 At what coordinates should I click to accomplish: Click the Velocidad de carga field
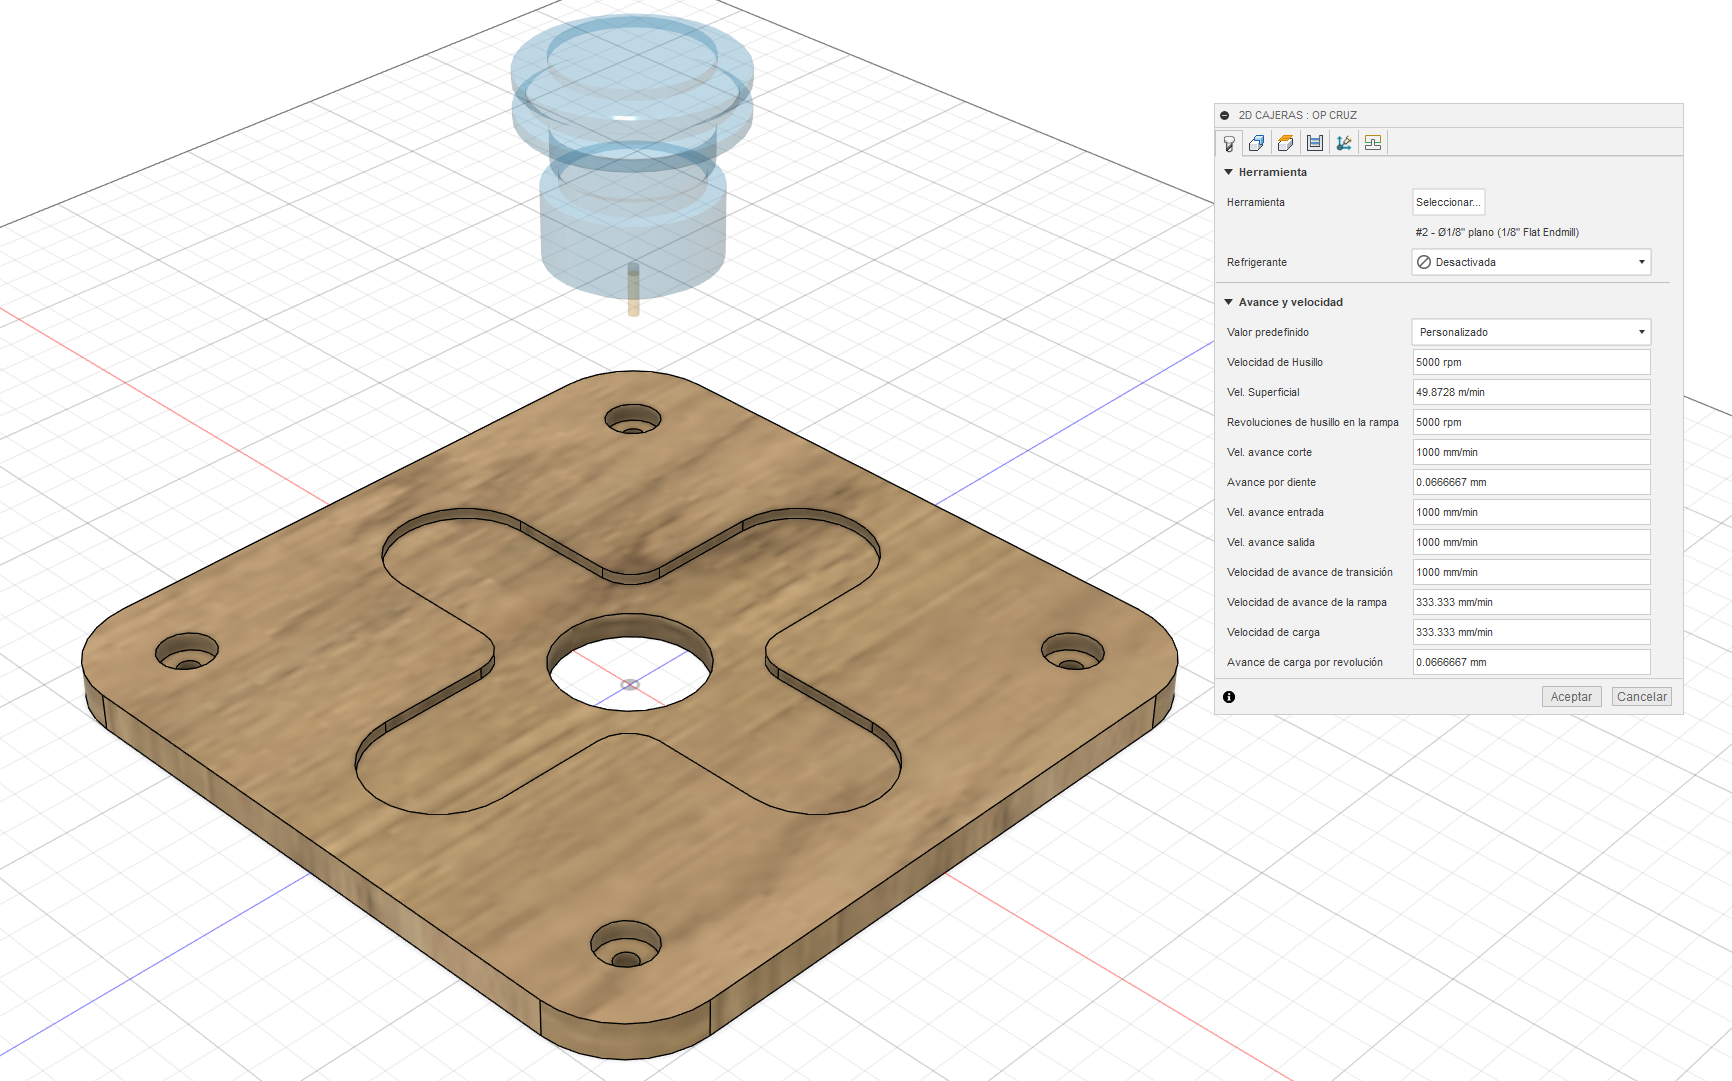click(x=1531, y=632)
